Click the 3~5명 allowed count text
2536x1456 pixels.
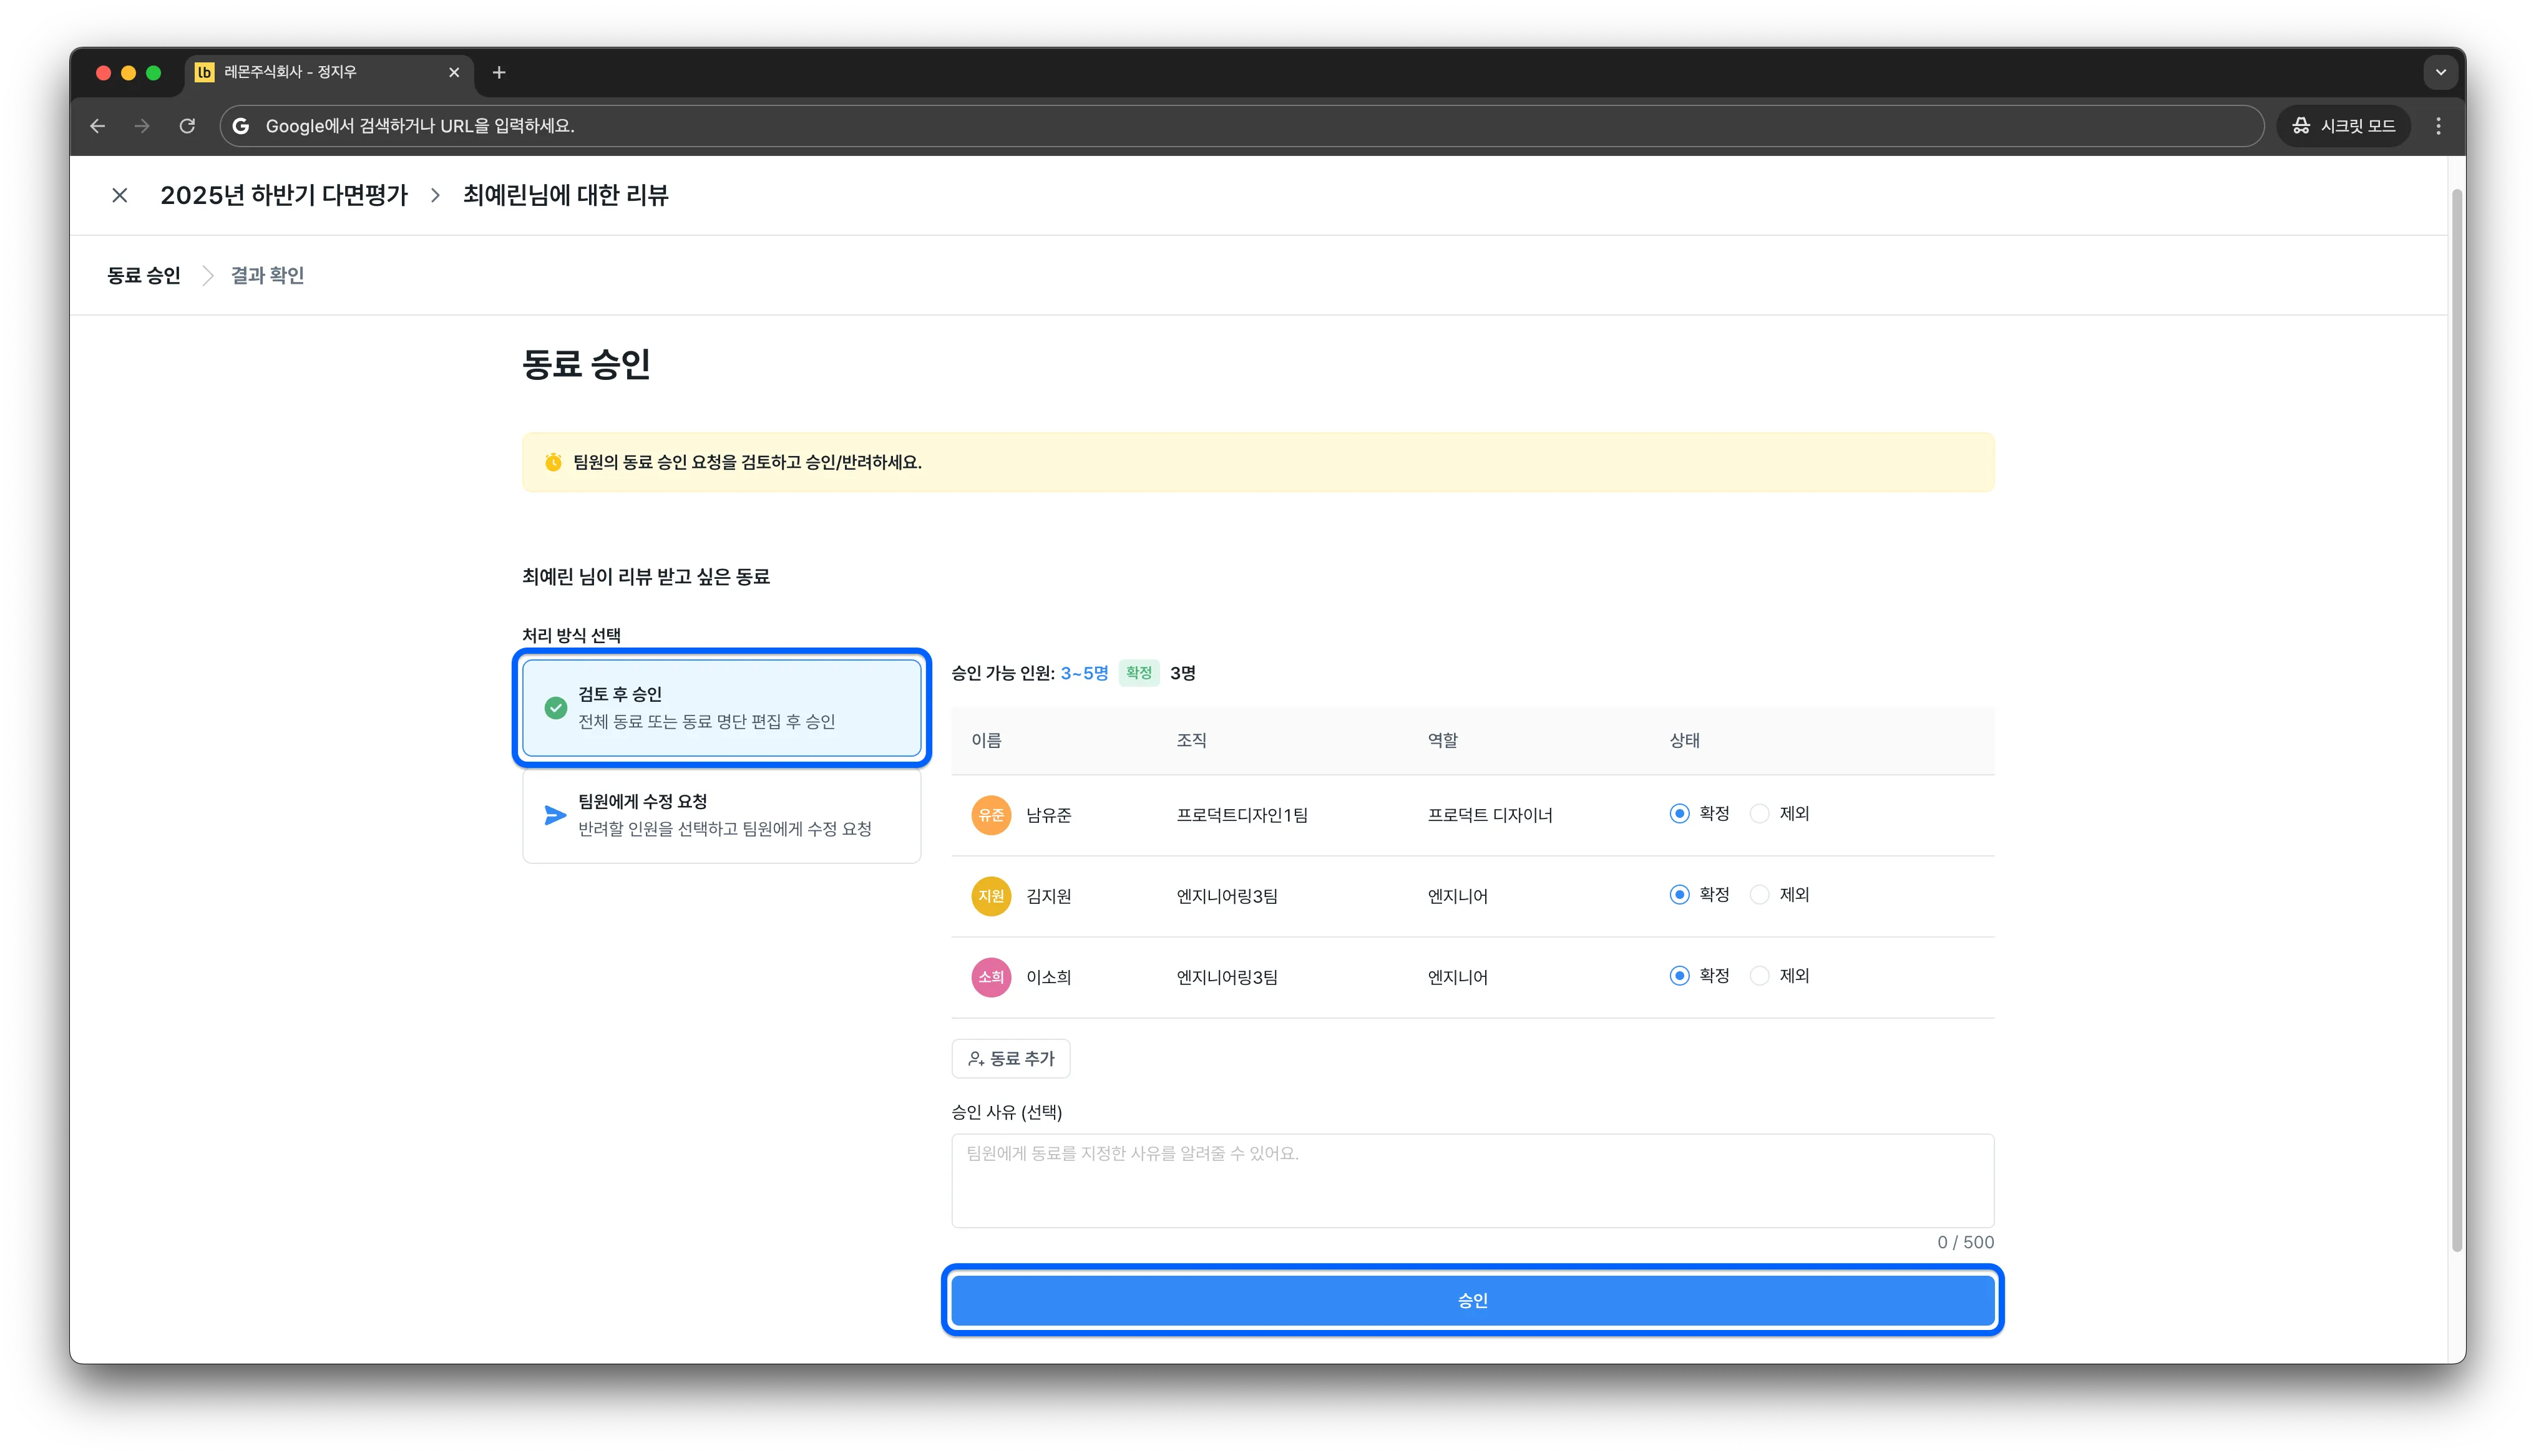click(x=1084, y=673)
